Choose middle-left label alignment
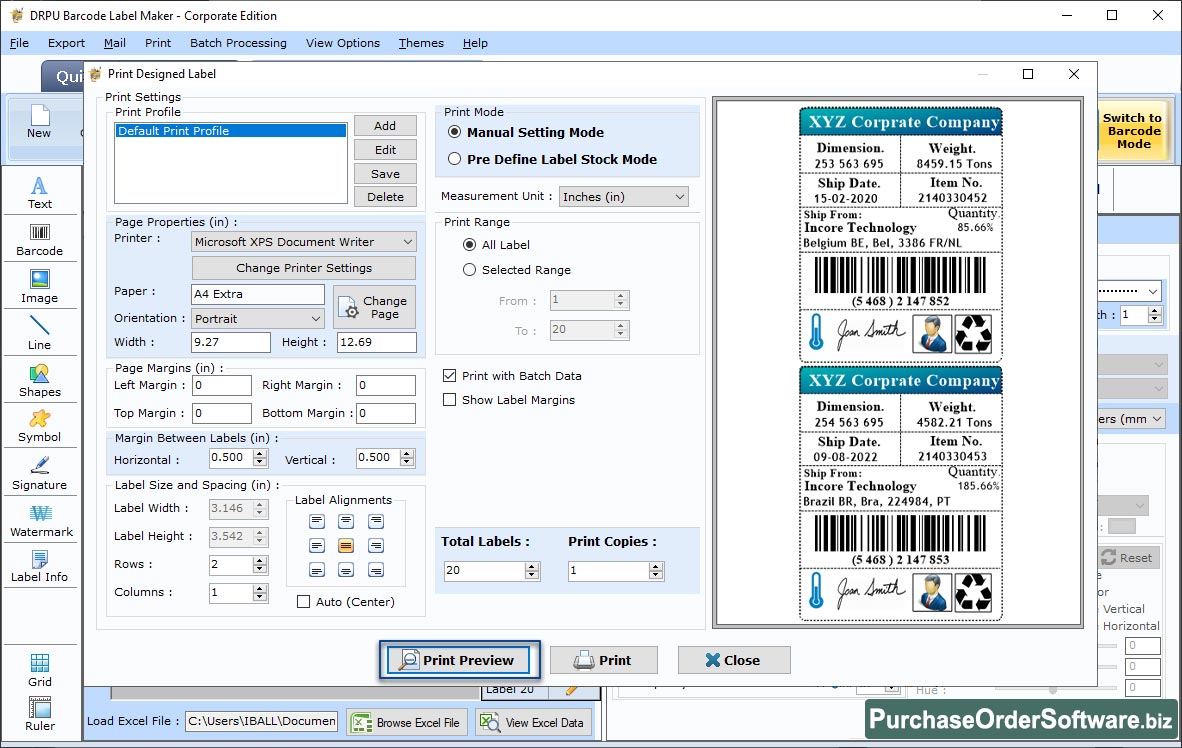Image resolution: width=1182 pixels, height=748 pixels. coord(317,545)
